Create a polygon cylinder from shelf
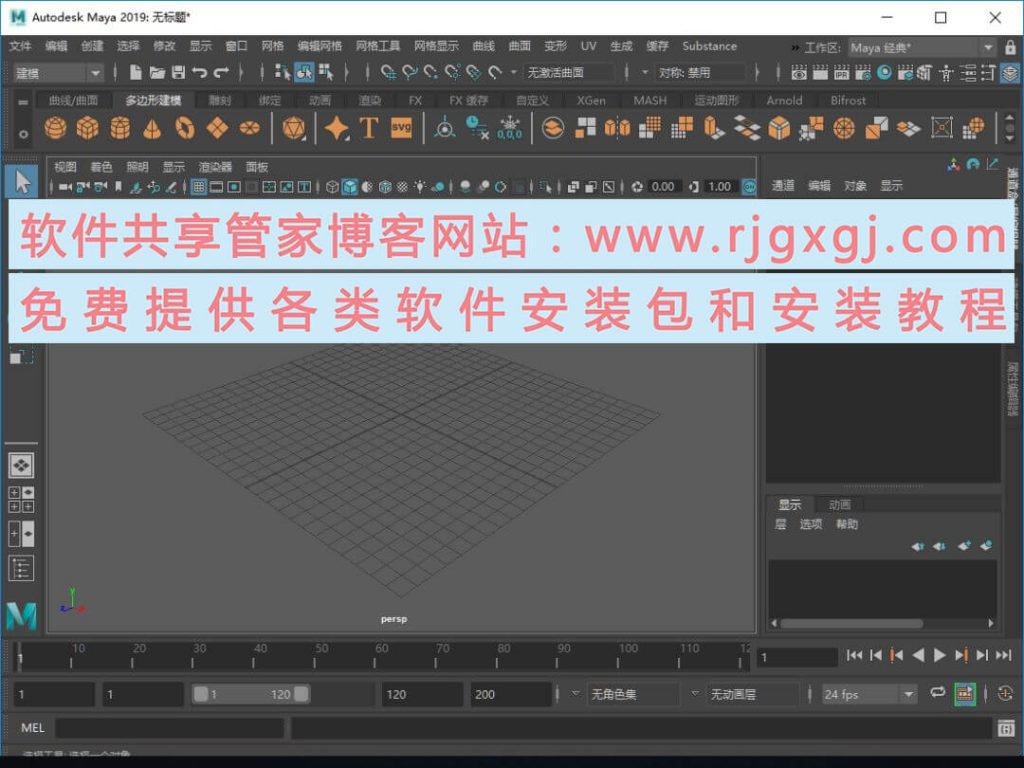 tap(120, 127)
